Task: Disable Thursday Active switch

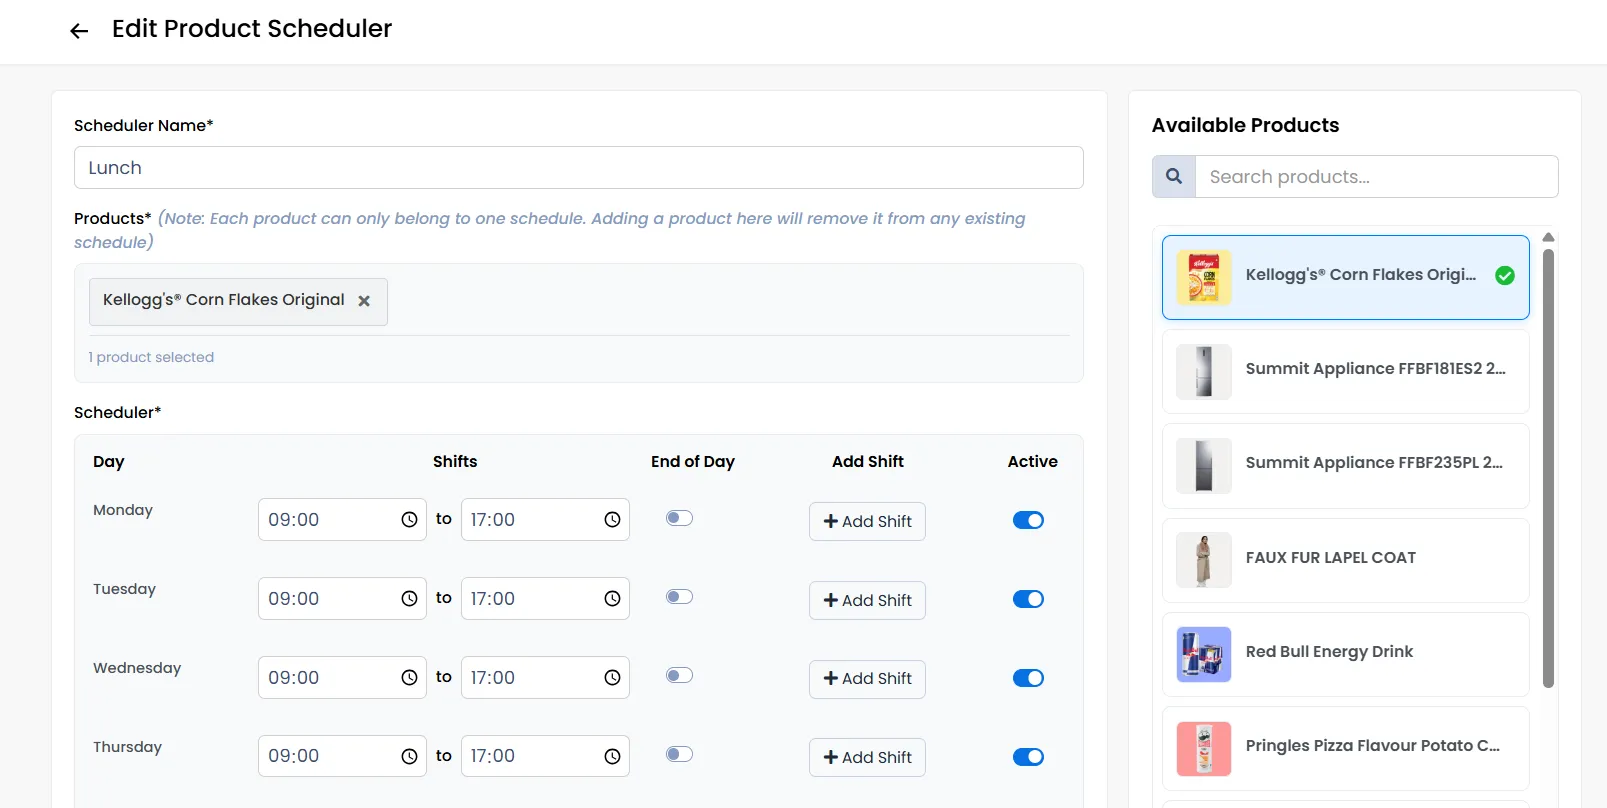Action: 1028,757
